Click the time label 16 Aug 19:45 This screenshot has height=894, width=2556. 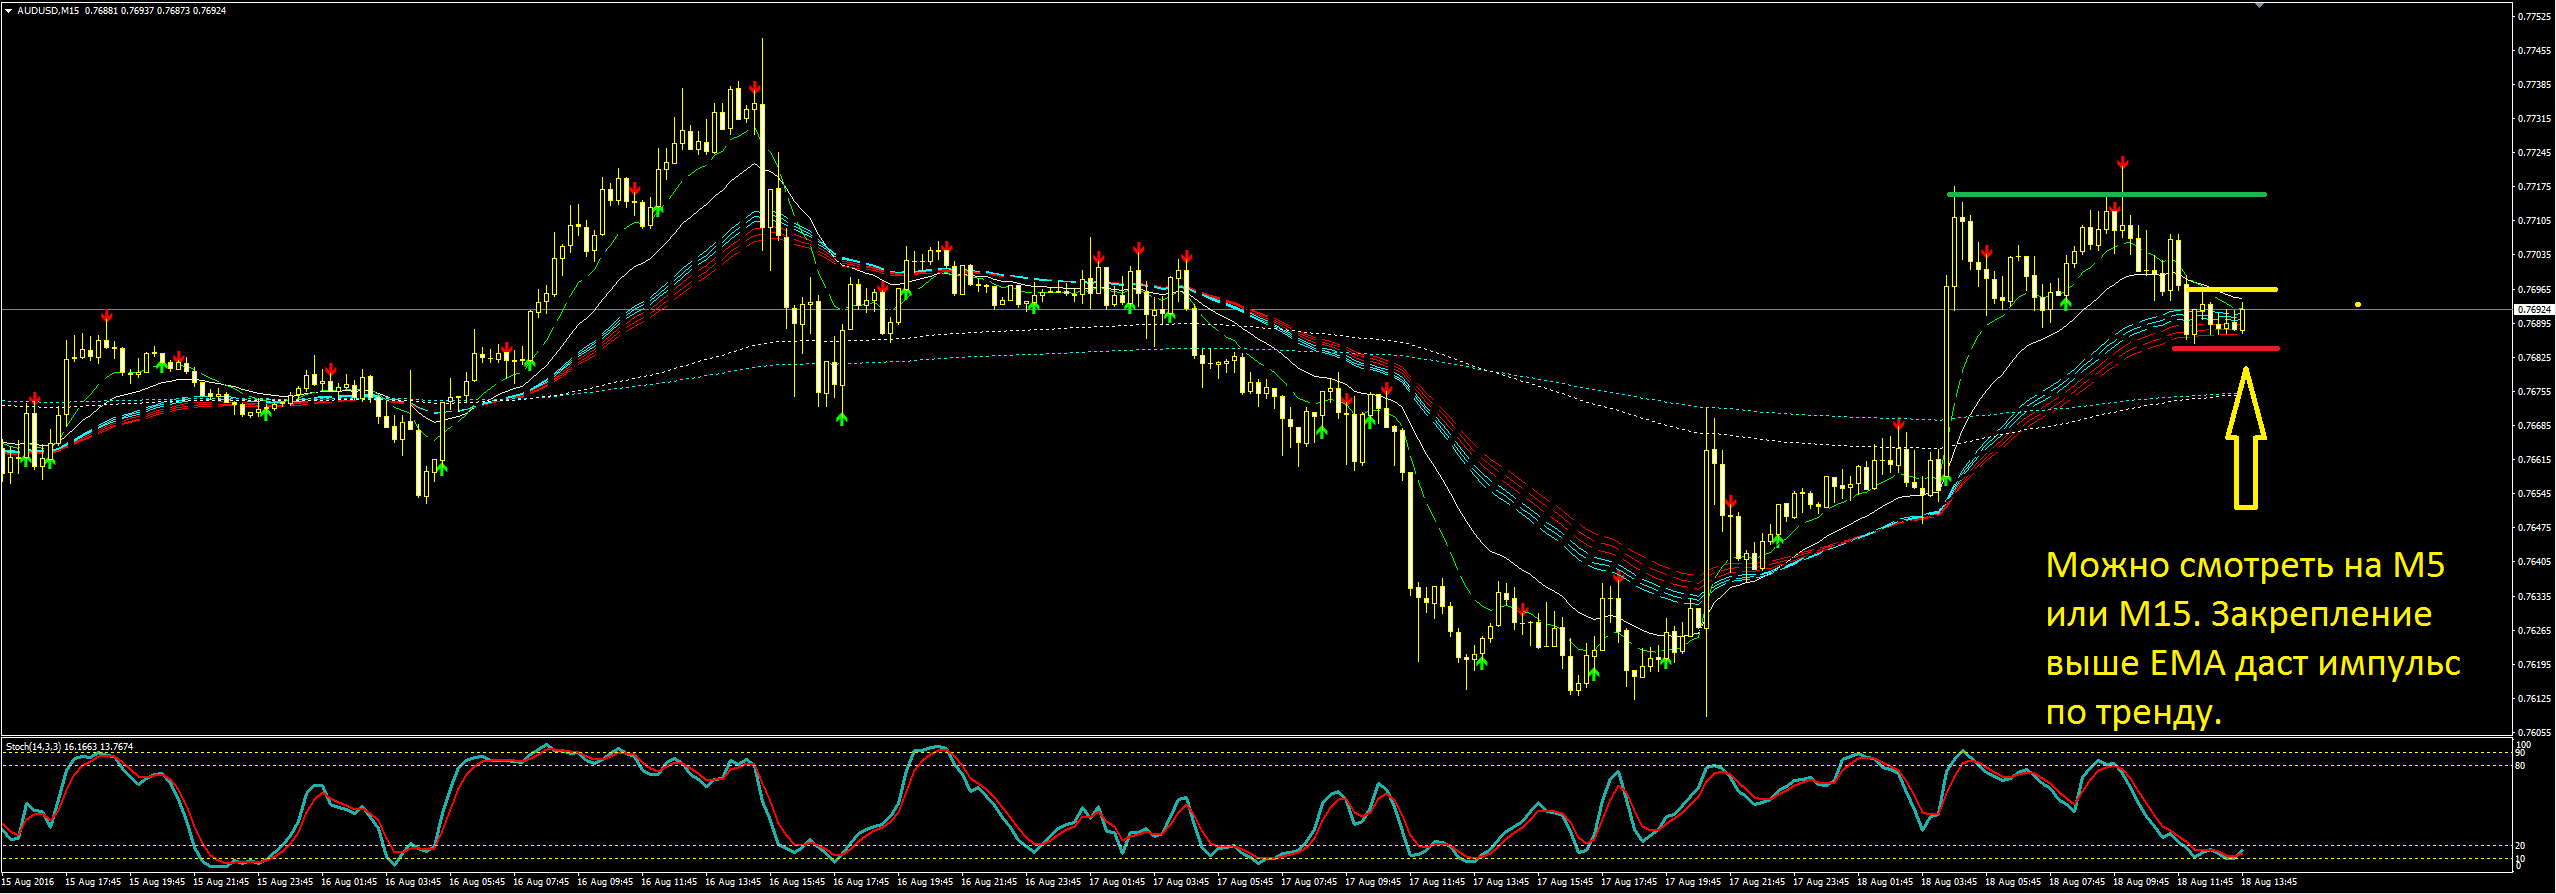[925, 882]
